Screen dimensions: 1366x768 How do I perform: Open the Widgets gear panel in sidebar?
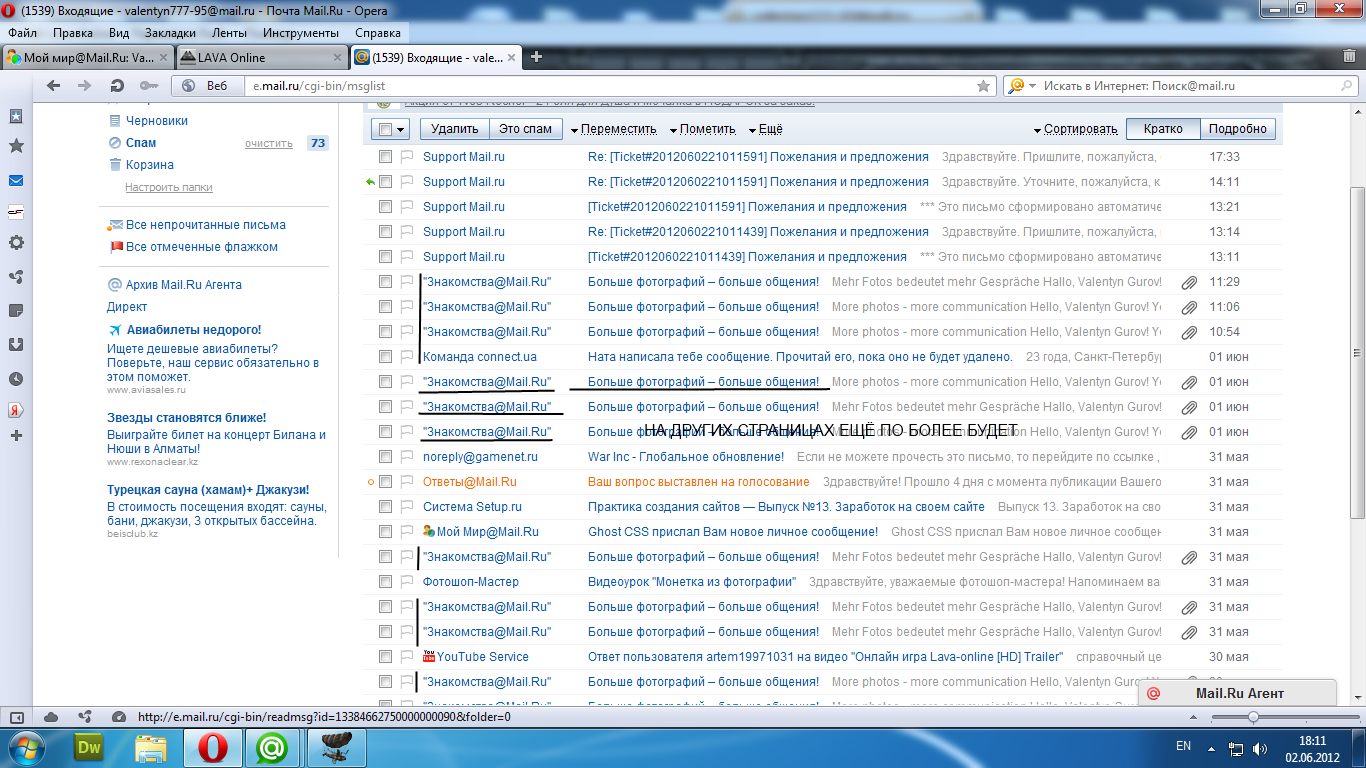(16, 242)
